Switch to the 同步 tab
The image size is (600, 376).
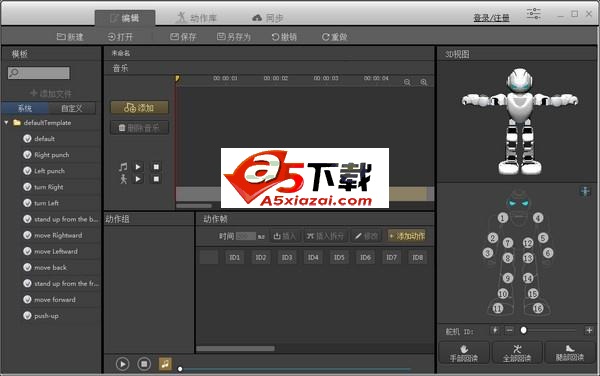click(x=268, y=18)
